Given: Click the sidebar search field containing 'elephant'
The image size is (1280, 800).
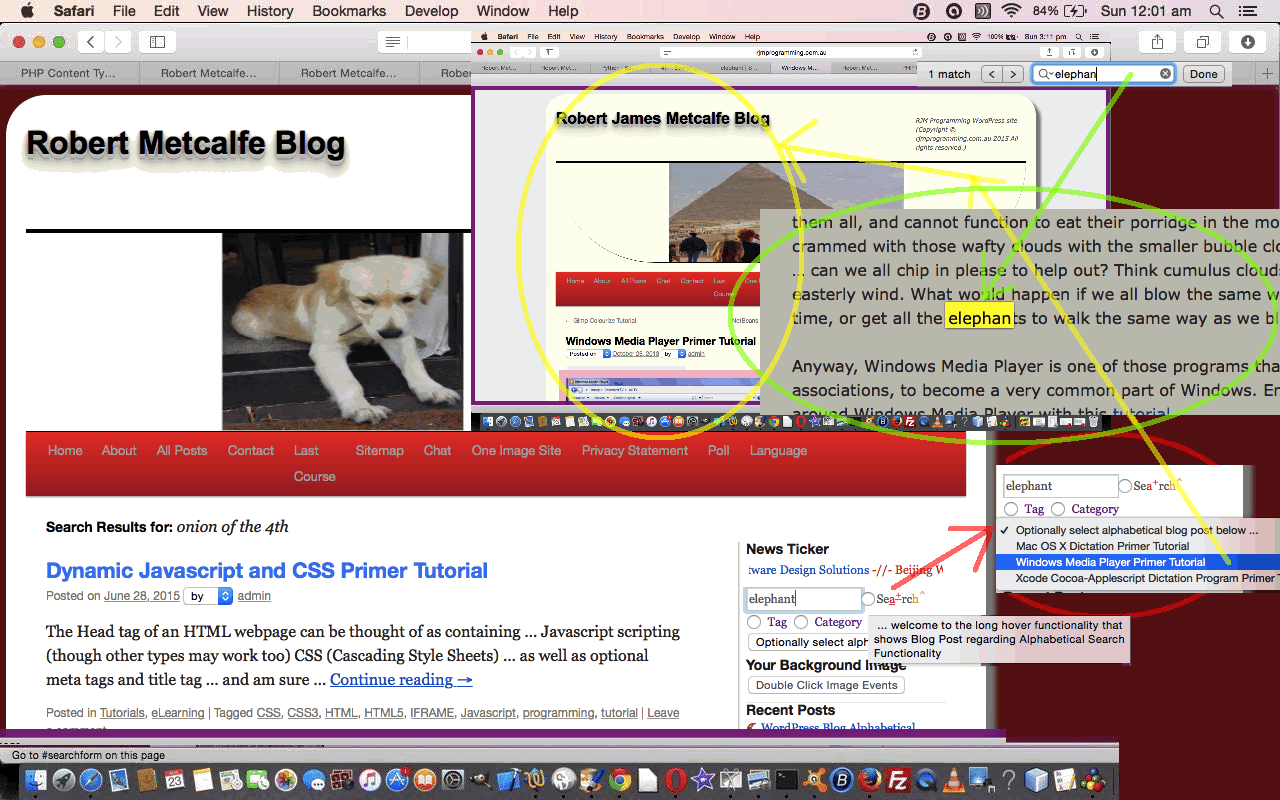Looking at the screenshot, I should [x=804, y=599].
